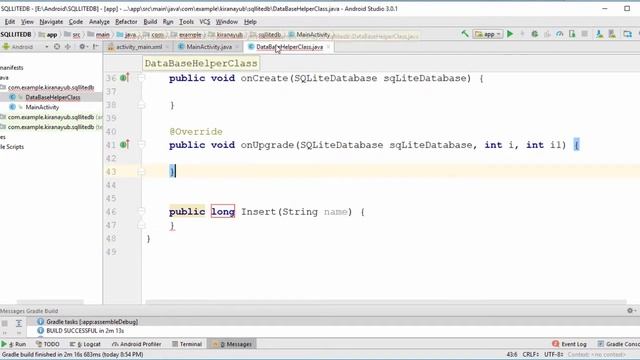The width and height of the screenshot is (640, 360).
Task: Collapse the onUpgrade method fold marker line 41
Action: click(x=141, y=144)
